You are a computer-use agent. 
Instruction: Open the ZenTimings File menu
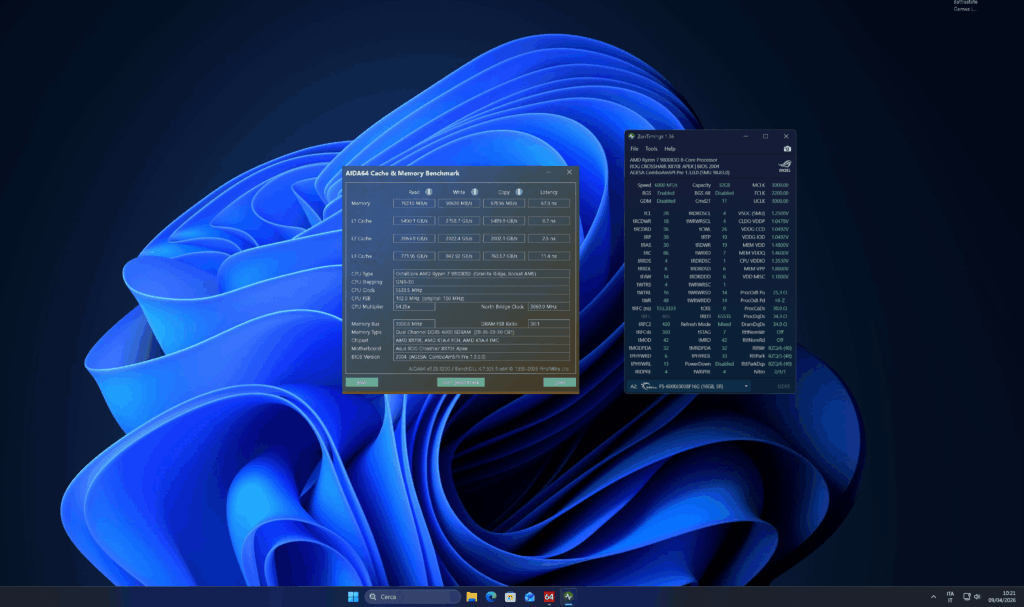pos(634,149)
